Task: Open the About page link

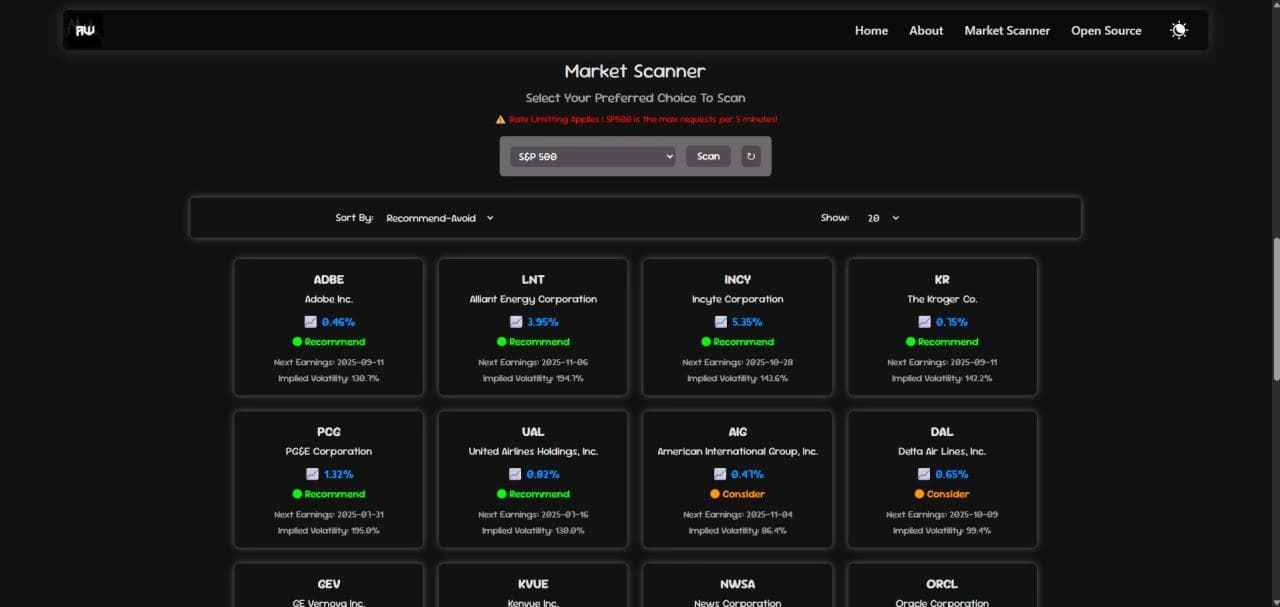Action: click(926, 30)
